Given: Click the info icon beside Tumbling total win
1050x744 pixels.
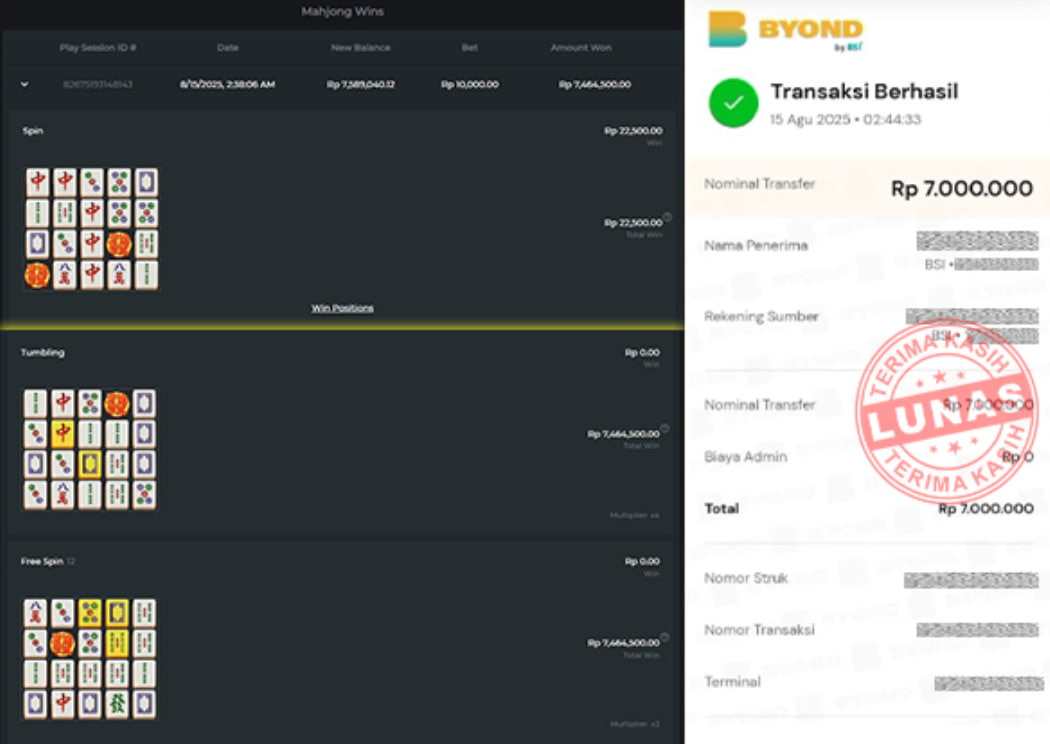Looking at the screenshot, I should click(664, 428).
